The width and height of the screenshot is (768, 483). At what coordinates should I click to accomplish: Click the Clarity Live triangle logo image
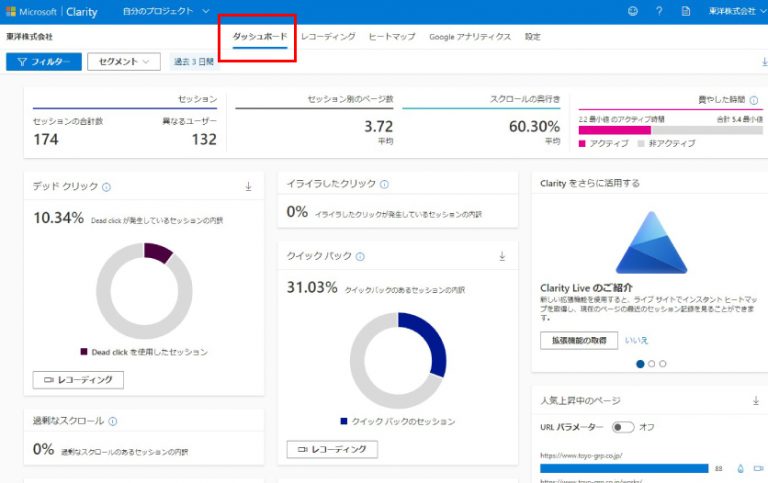pos(651,242)
